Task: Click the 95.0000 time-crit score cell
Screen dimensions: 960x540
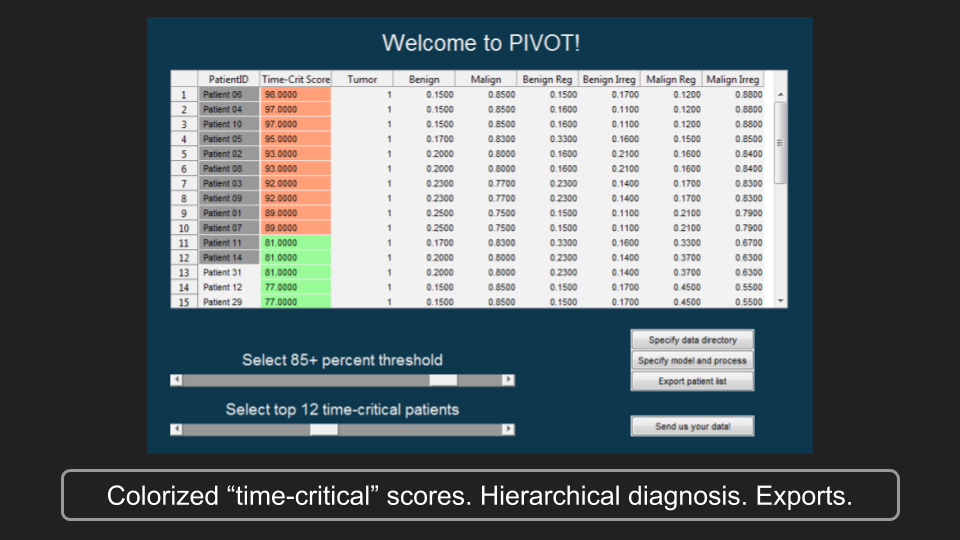Action: (x=296, y=139)
